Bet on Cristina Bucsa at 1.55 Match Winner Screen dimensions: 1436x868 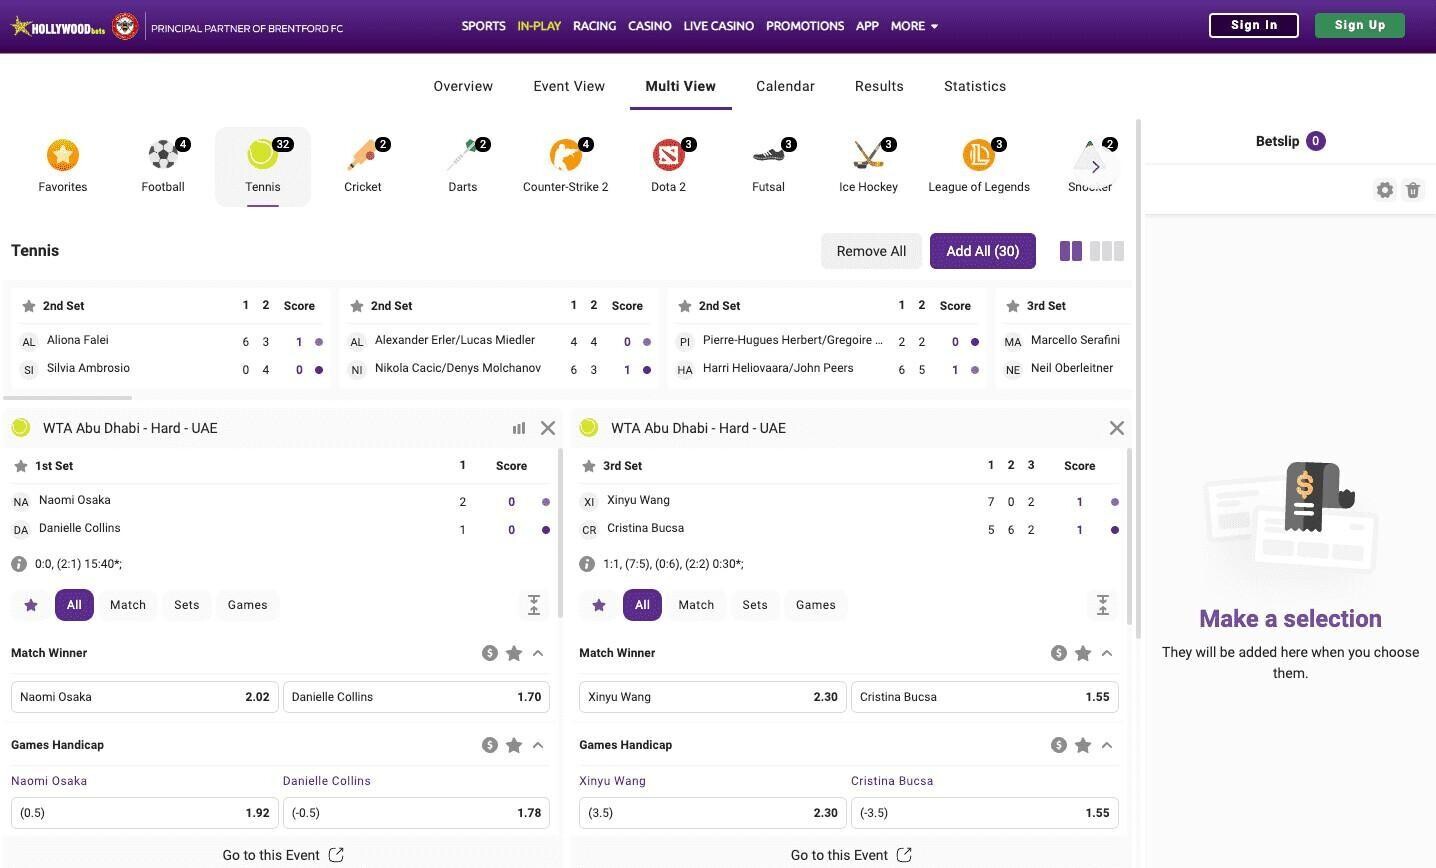[985, 697]
